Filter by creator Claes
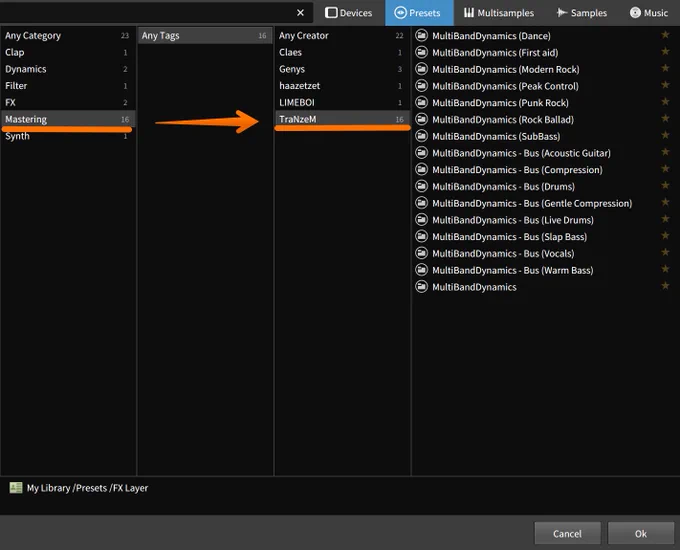The image size is (680, 550). (342, 52)
